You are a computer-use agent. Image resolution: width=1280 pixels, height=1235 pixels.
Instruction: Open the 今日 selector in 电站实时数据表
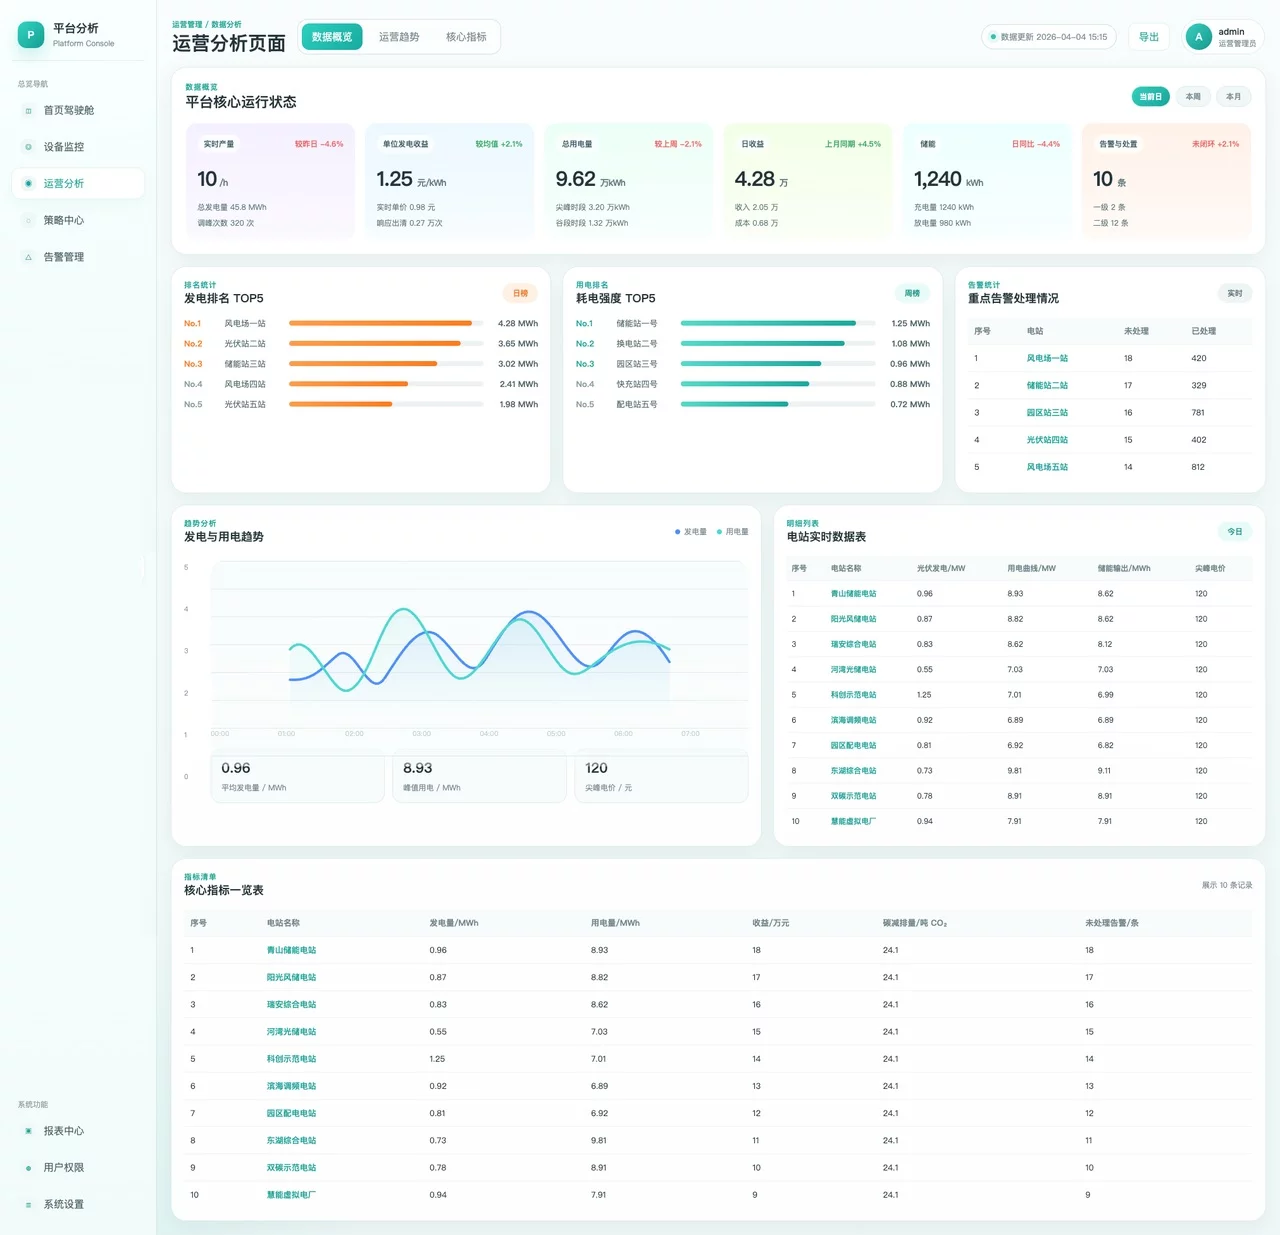pos(1234,532)
